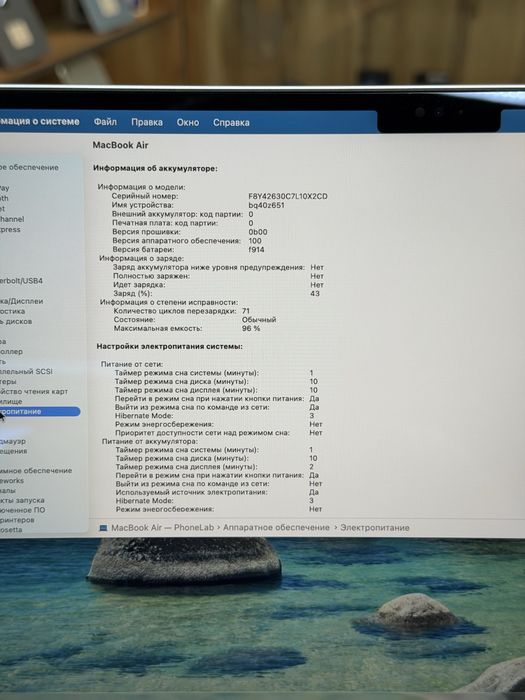Click 'Настройки электропитания системы:' heading
The image size is (525, 700).
pos(170,346)
